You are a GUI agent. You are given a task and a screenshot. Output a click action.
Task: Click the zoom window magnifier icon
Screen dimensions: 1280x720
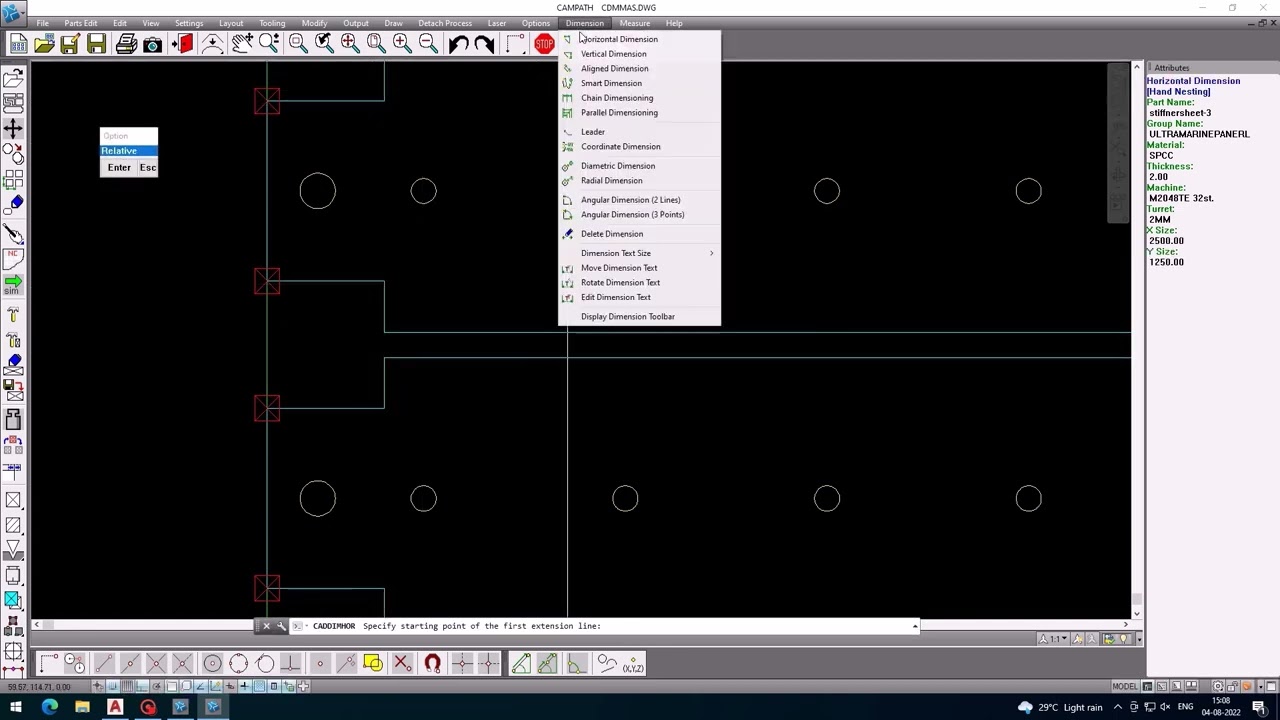tap(297, 43)
